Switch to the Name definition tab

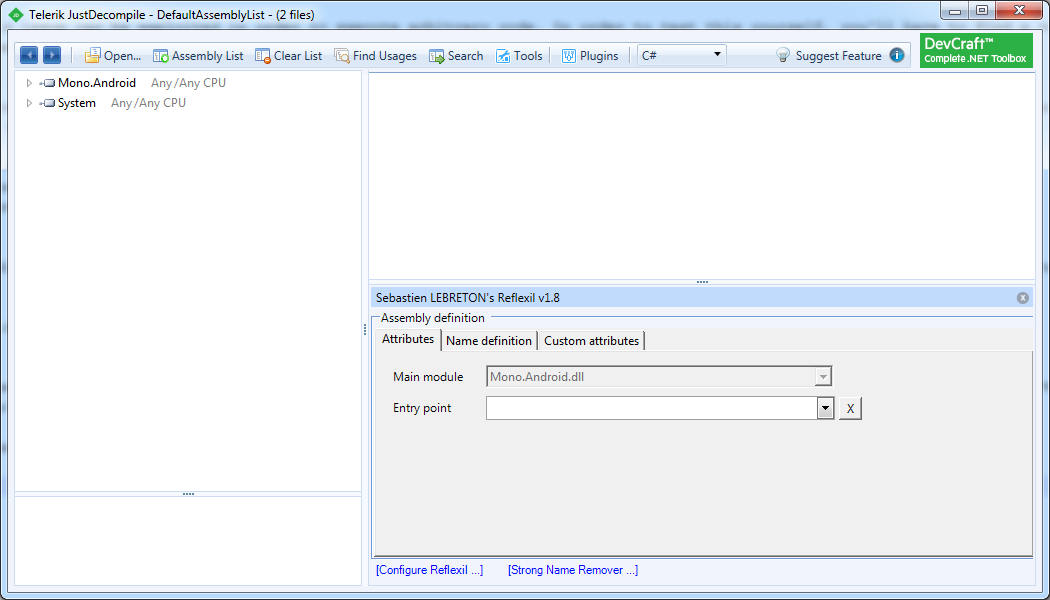coord(489,341)
